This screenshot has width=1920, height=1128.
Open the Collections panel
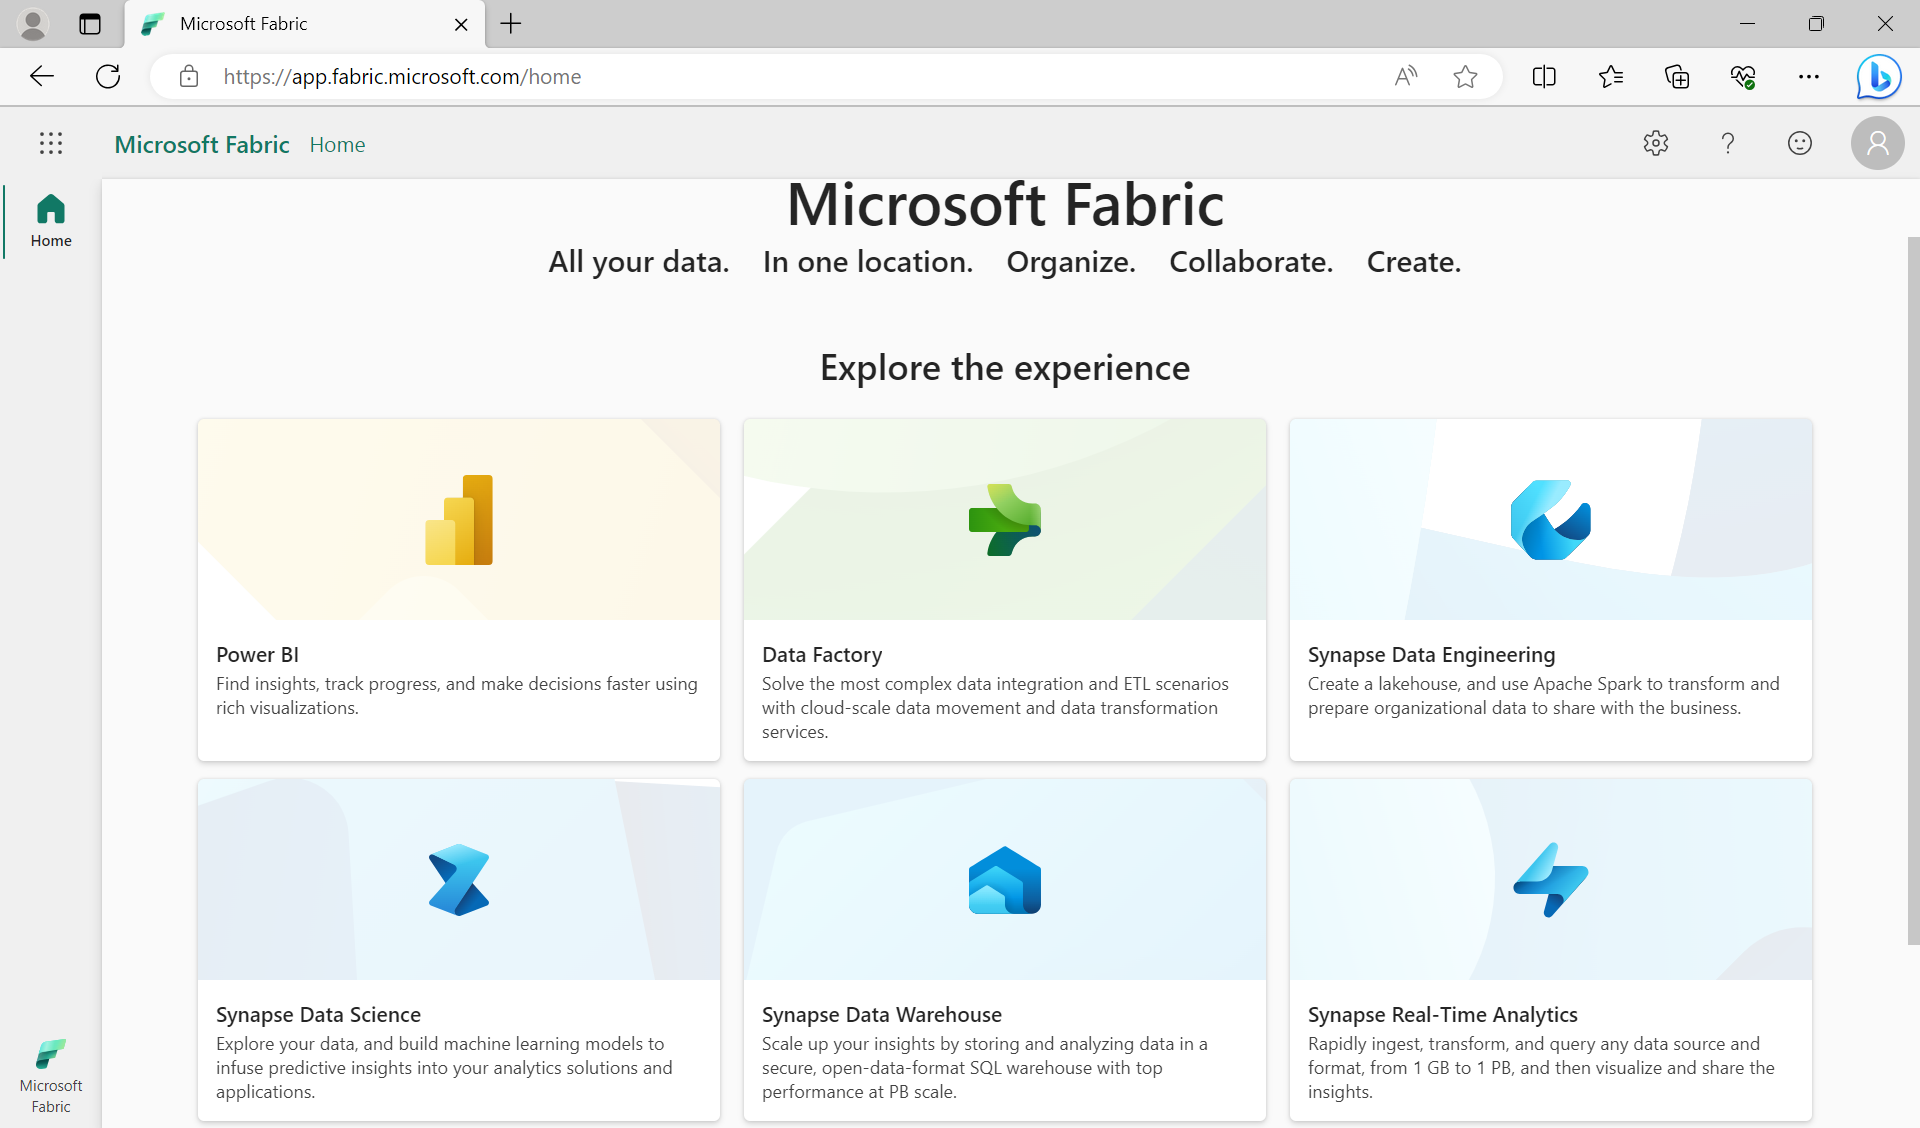coord(1677,76)
